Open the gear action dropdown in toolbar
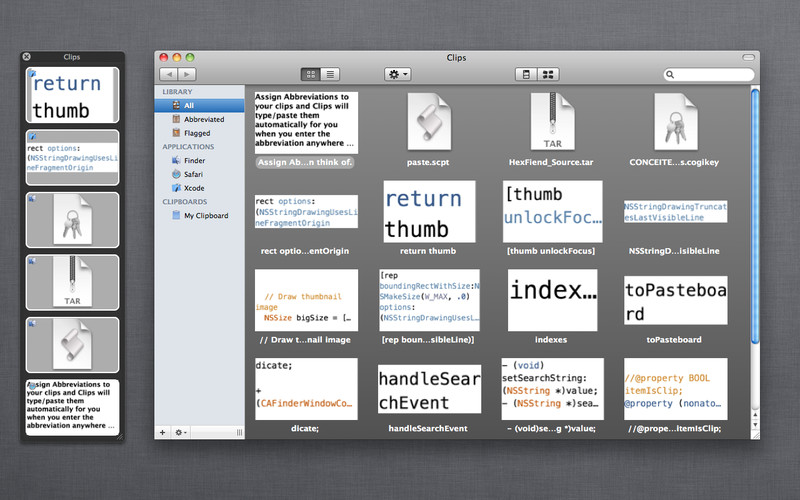This screenshot has width=800, height=500. (x=398, y=74)
